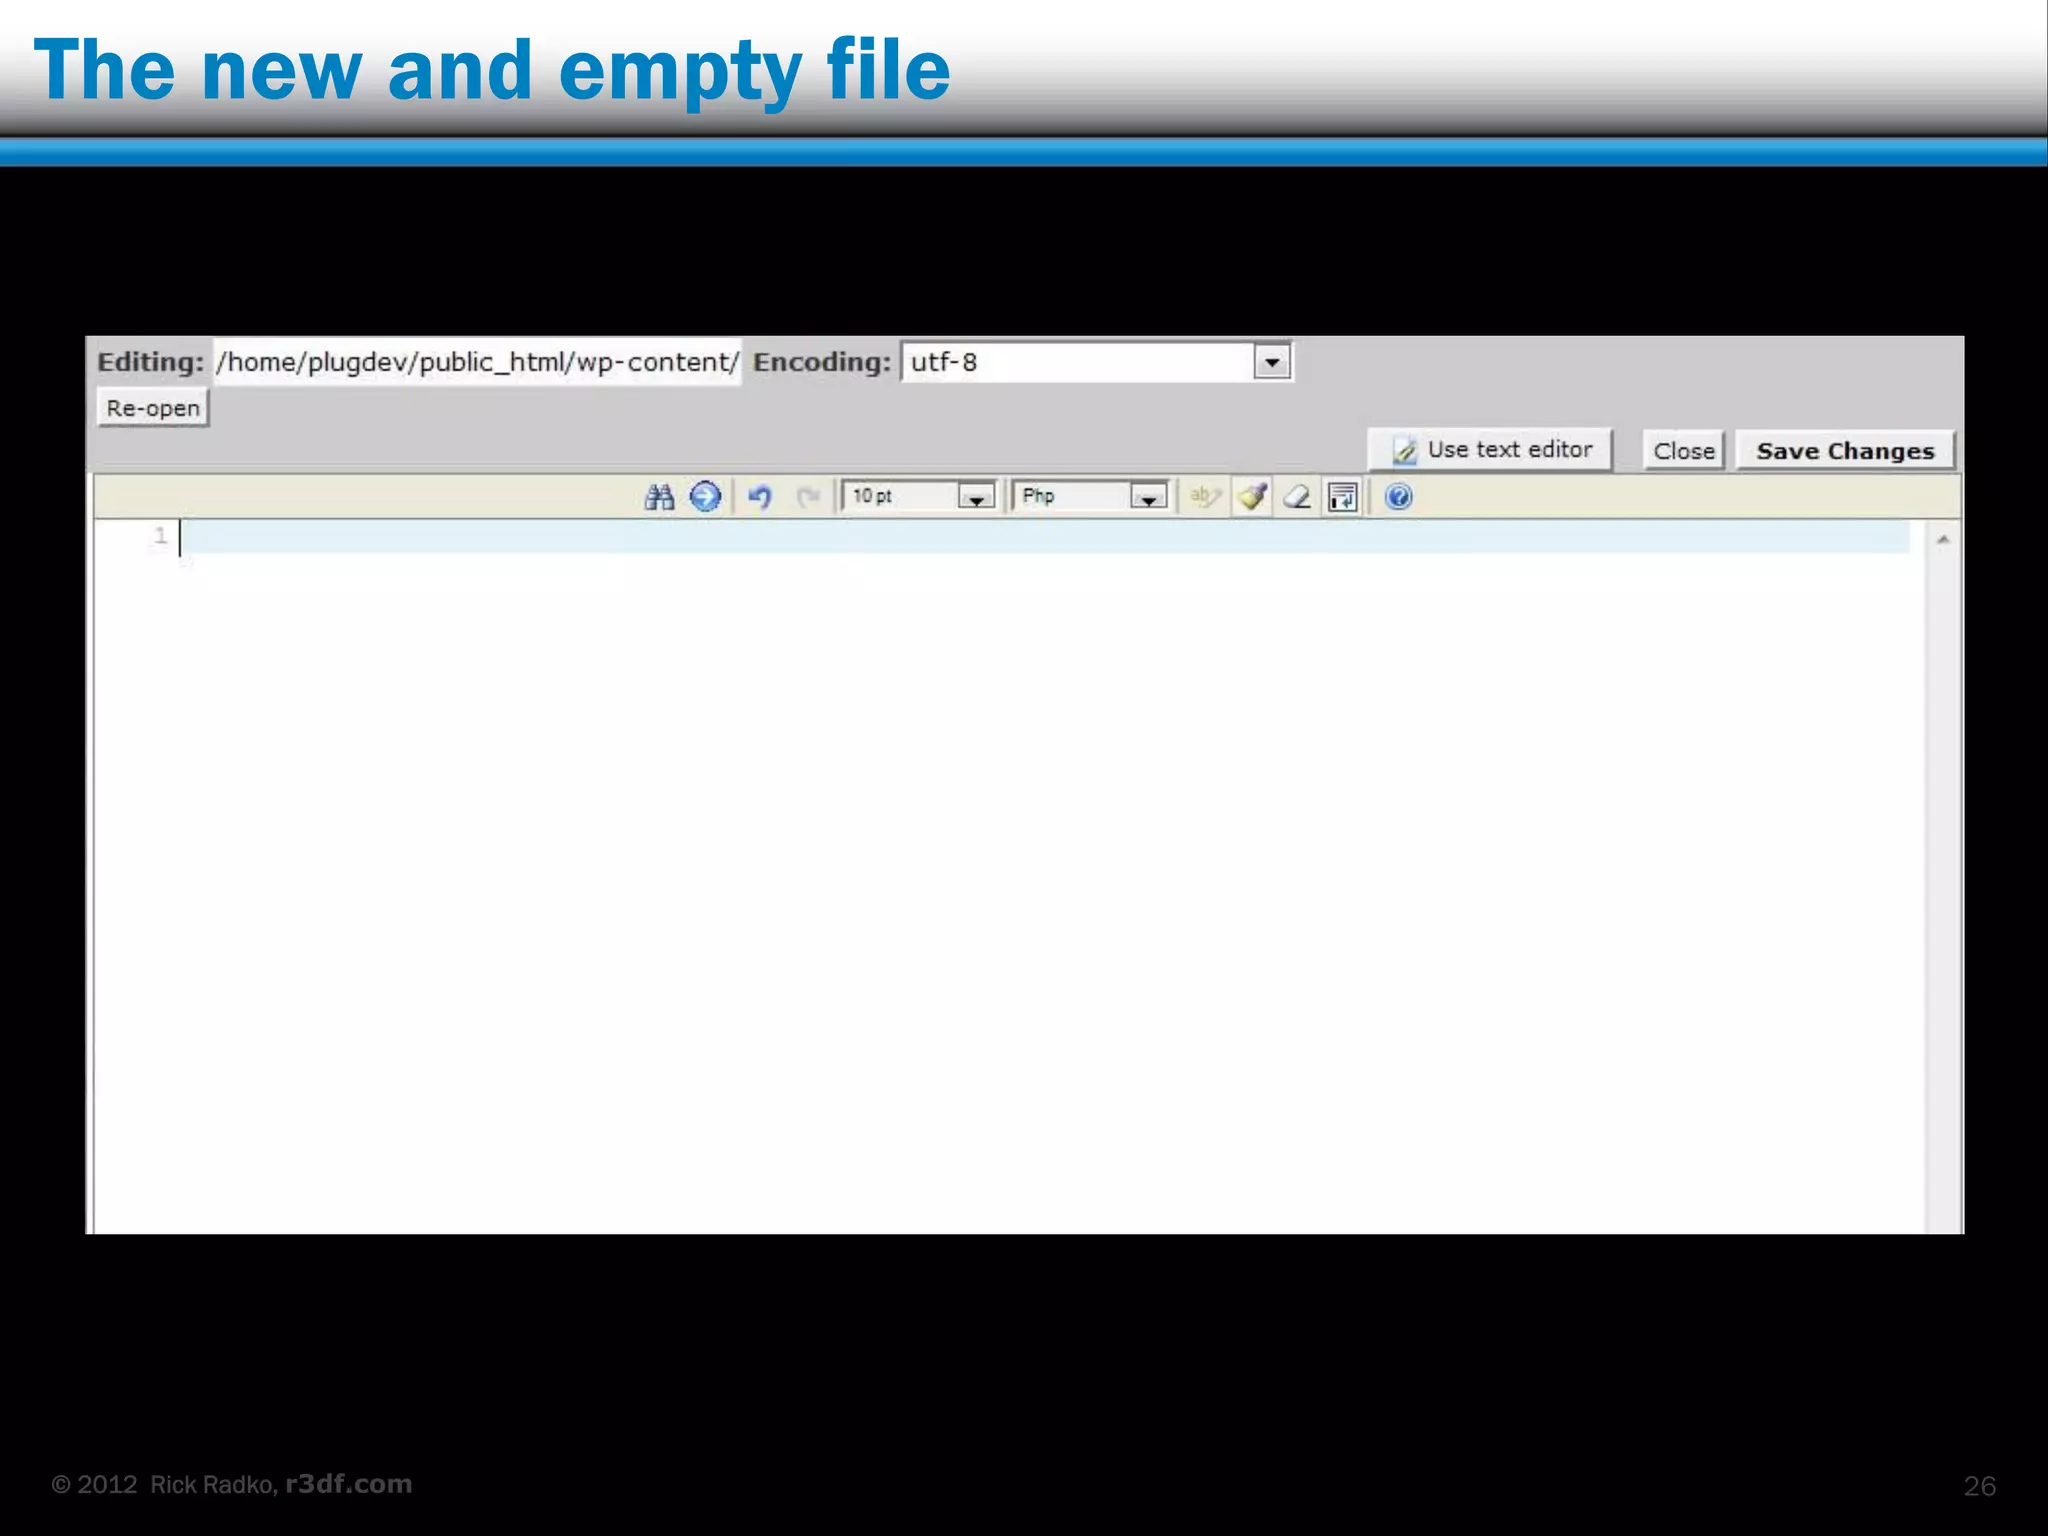This screenshot has width=2048, height=1536.
Task: Click line number 1 in the gutter
Action: pos(160,536)
